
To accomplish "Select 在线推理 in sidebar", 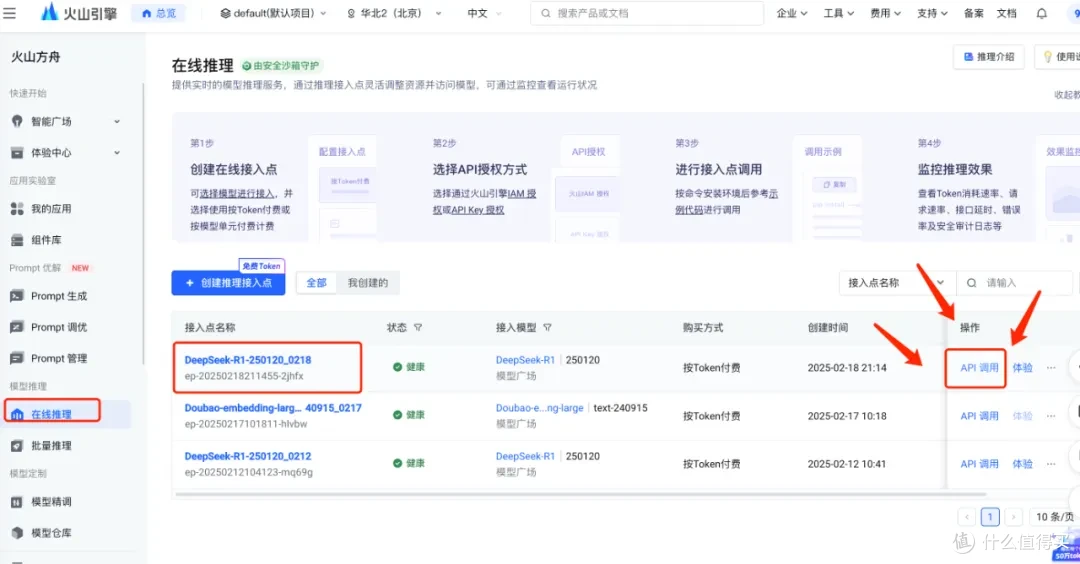I will coord(66,414).
